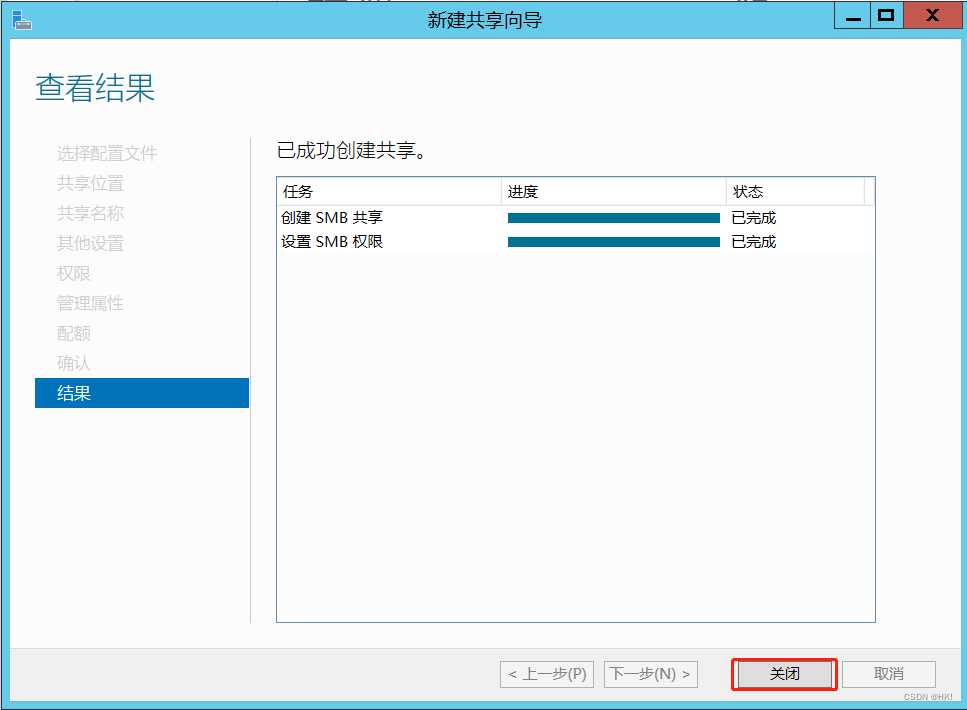Viewport: 967px width, 710px height.
Task: Click the 已成功创建共享 message
Action: pos(351,151)
